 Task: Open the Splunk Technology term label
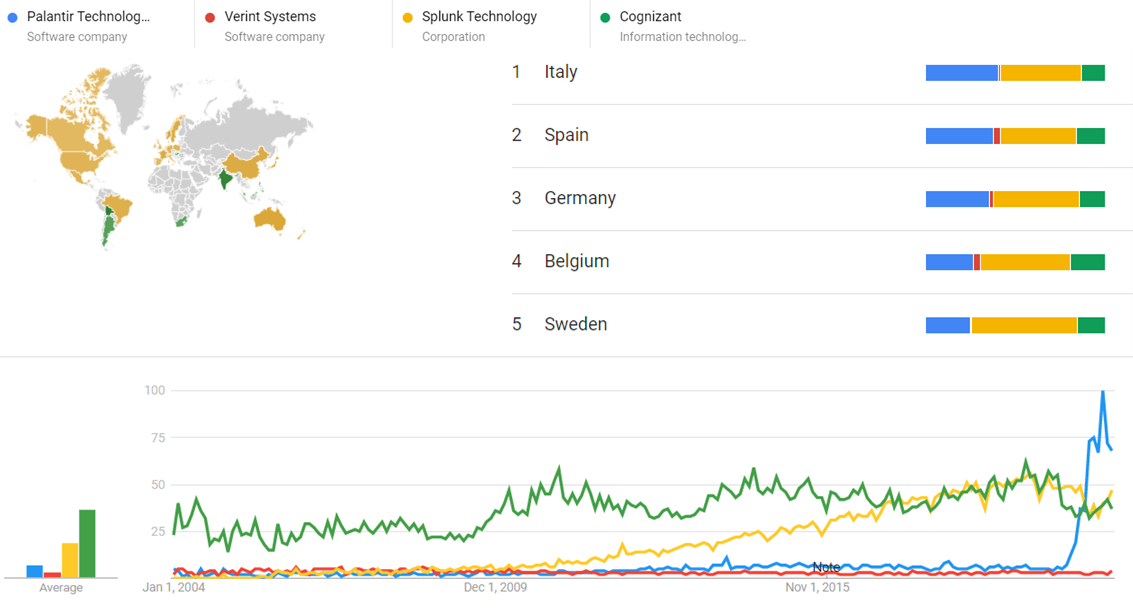coord(479,17)
